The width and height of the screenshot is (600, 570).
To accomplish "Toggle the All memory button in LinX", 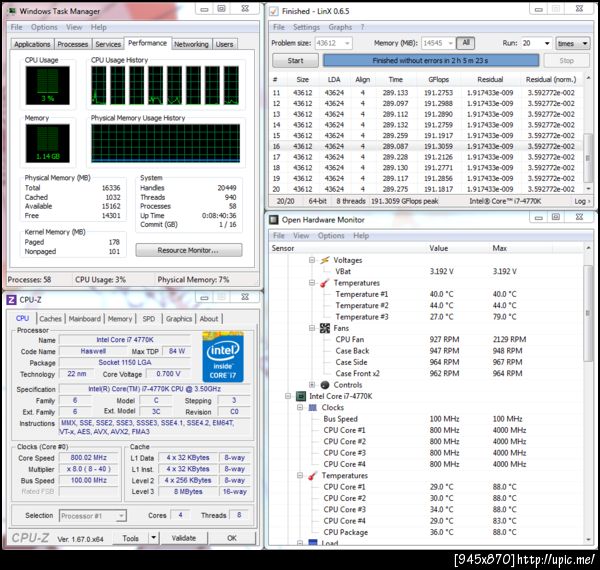I will click(466, 43).
